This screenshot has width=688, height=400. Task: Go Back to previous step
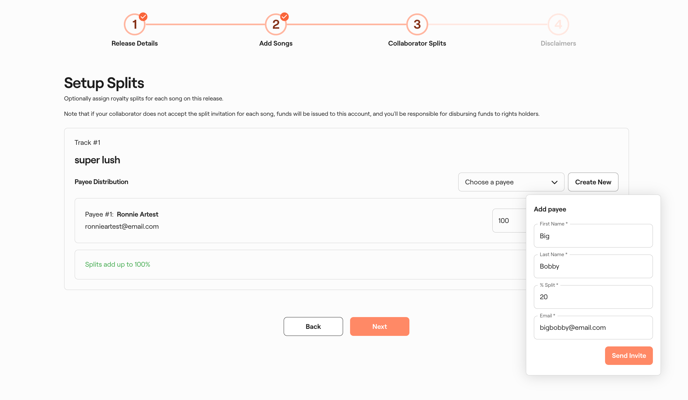pos(313,327)
